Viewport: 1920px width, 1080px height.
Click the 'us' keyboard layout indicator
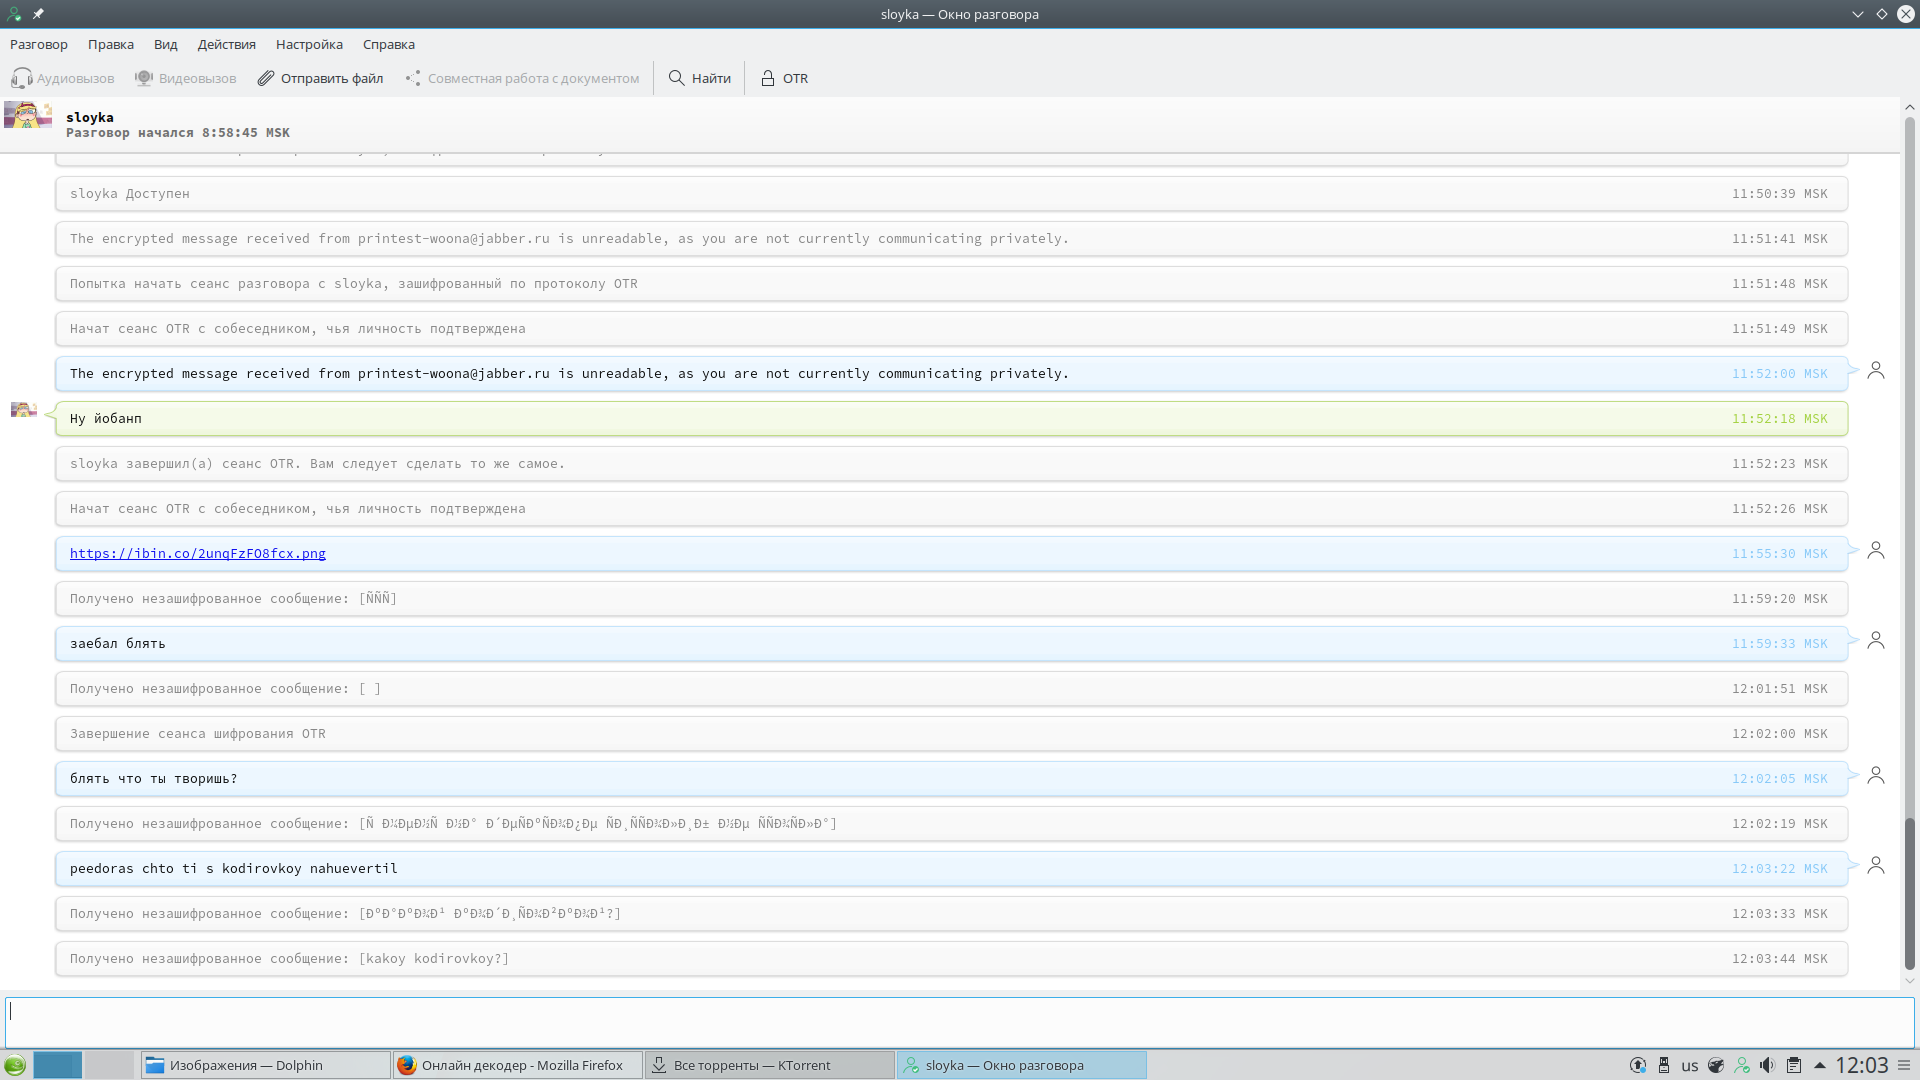click(x=1690, y=1066)
